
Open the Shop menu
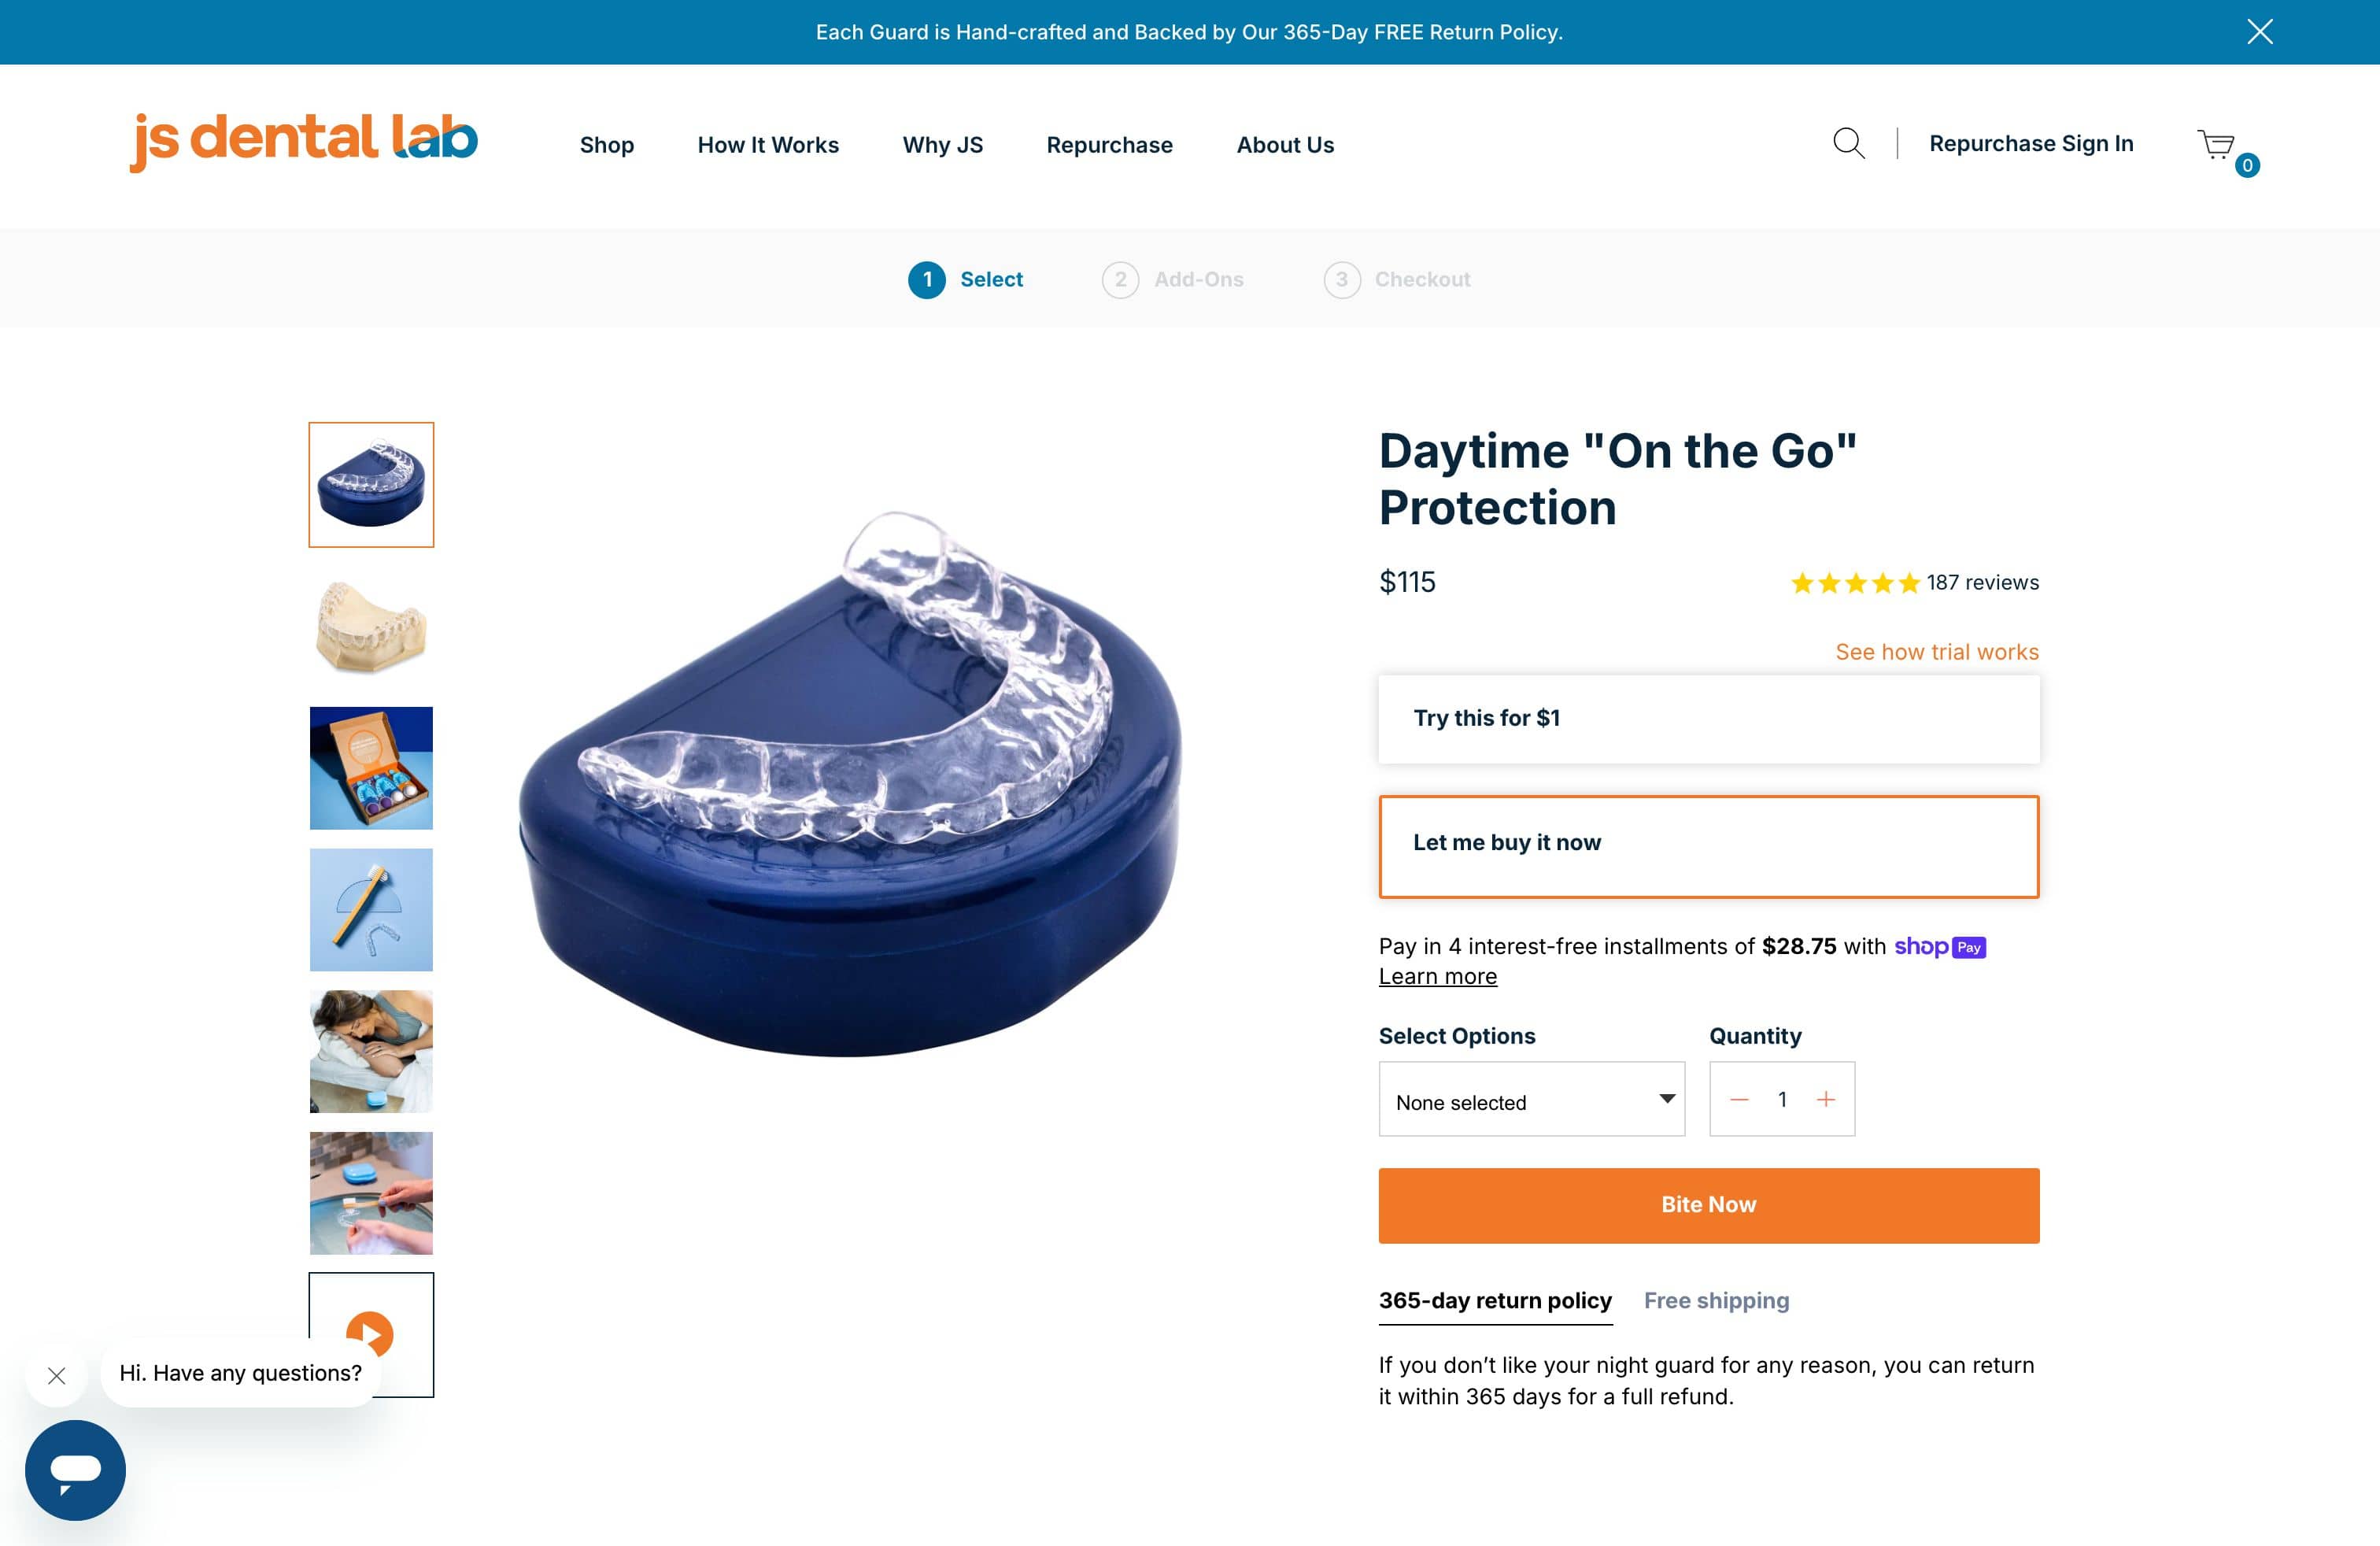click(606, 145)
